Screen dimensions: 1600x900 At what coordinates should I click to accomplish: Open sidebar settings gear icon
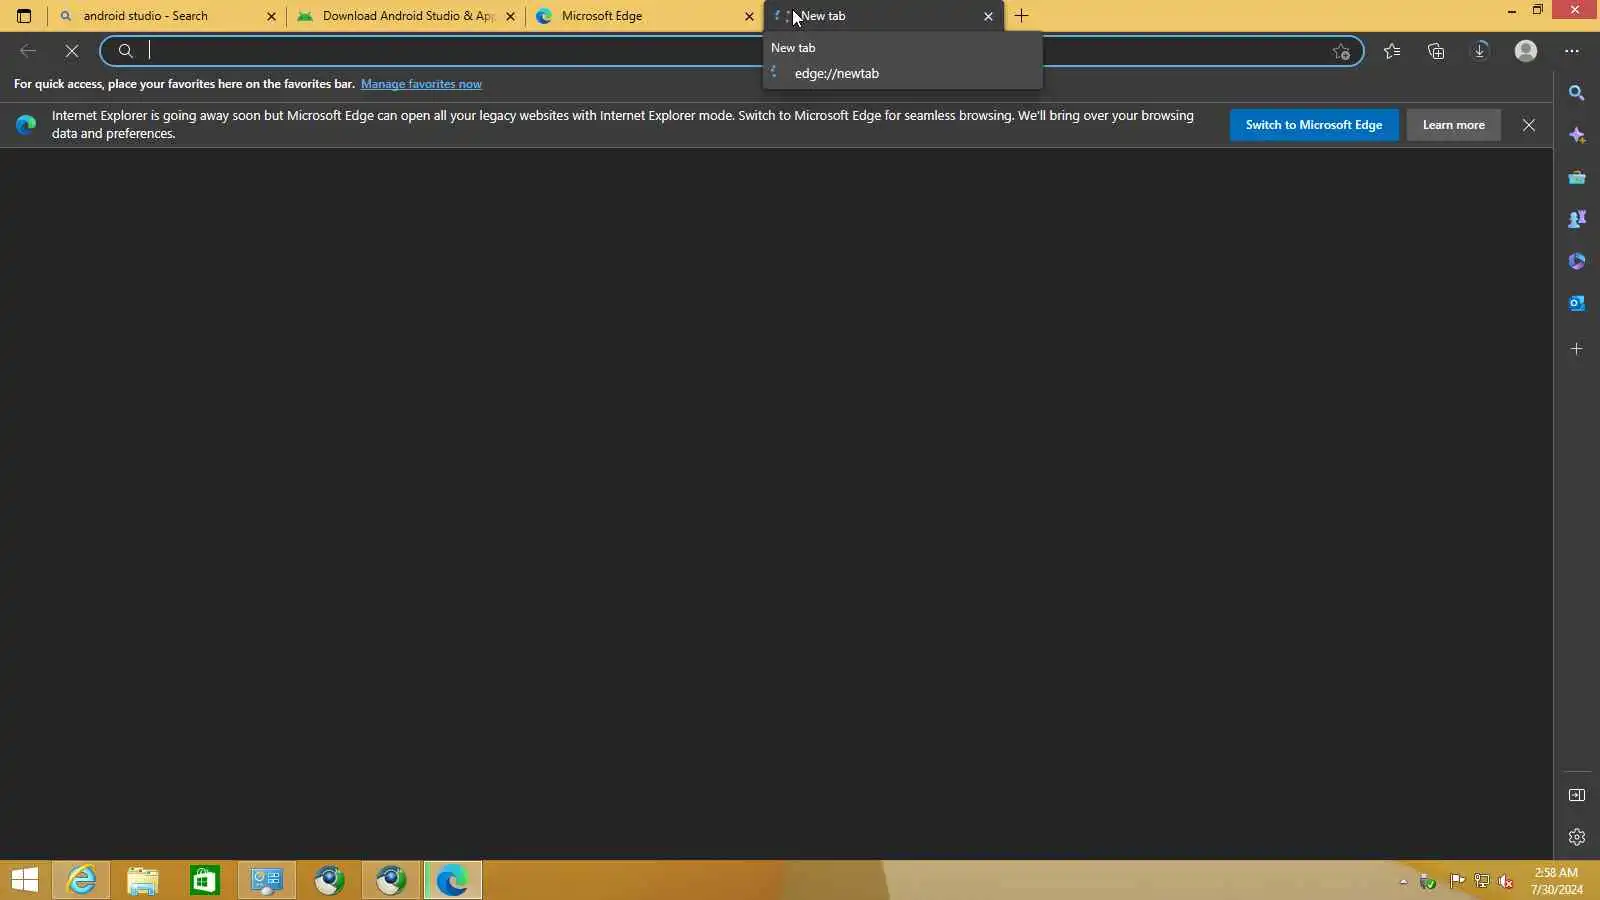(1577, 837)
